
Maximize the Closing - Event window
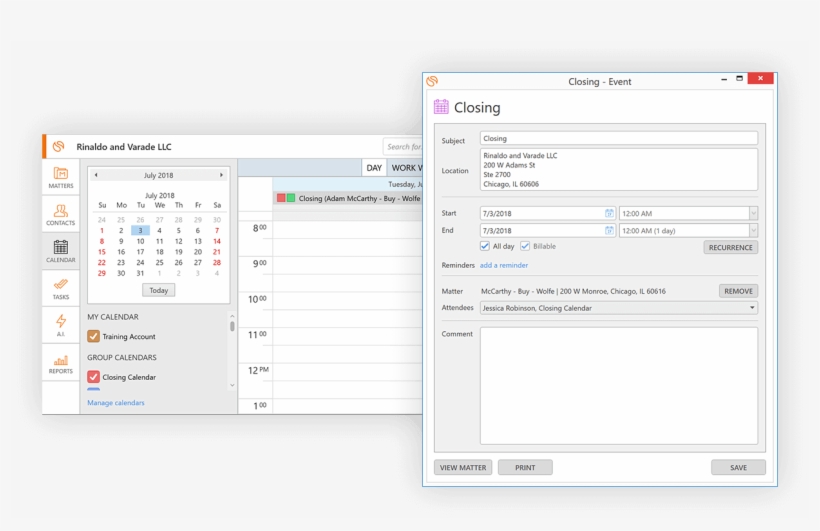point(739,78)
